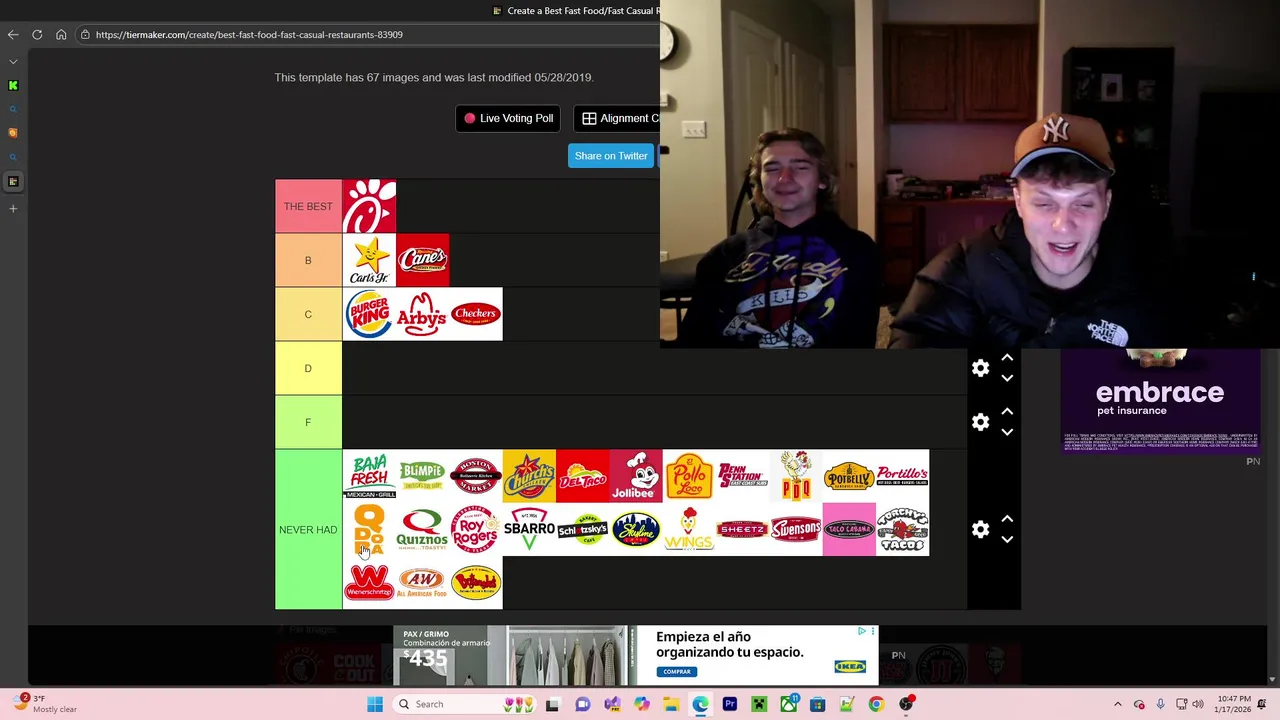
Task: Pick the Sbarro logo
Action: [529, 529]
